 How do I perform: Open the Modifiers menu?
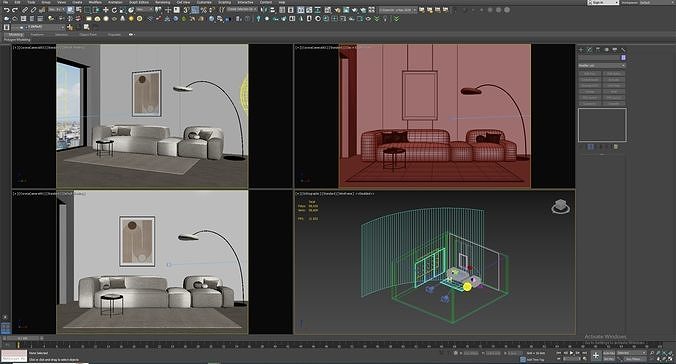(x=95, y=2)
